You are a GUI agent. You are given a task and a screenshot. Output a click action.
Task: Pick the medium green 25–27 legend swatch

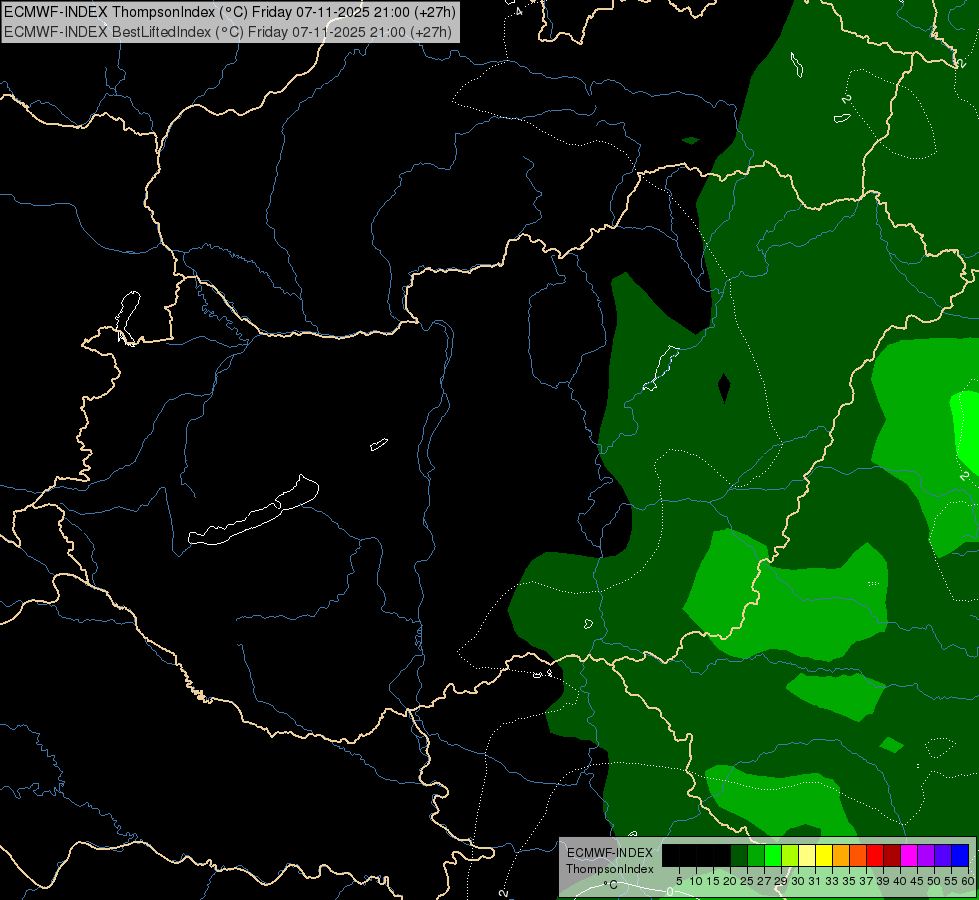[756, 855]
